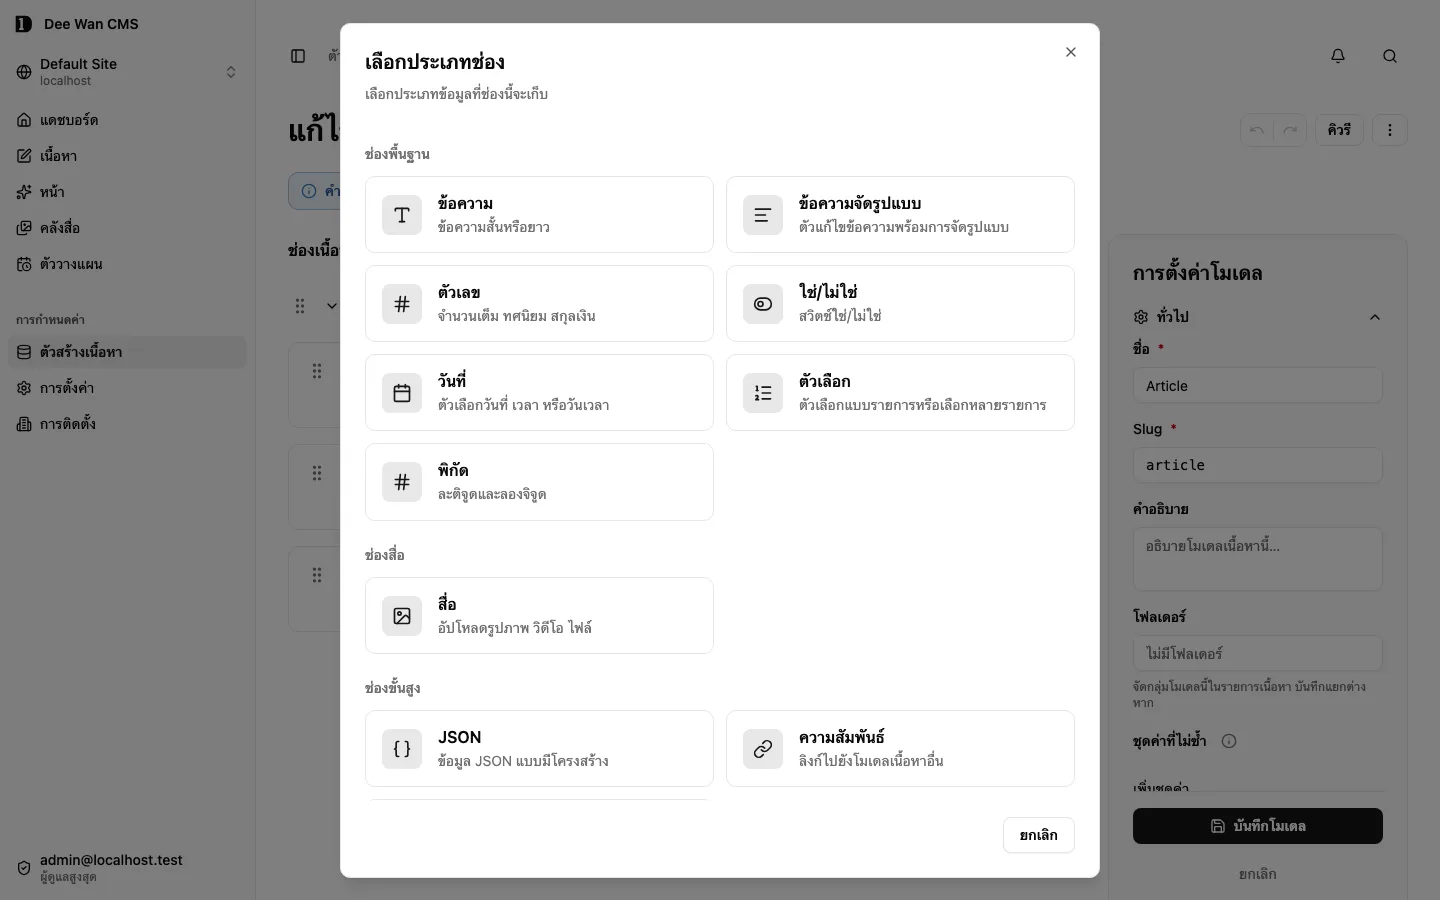Click the list icon beside ตัวเลือก
The image size is (1440, 900).
tap(763, 393)
